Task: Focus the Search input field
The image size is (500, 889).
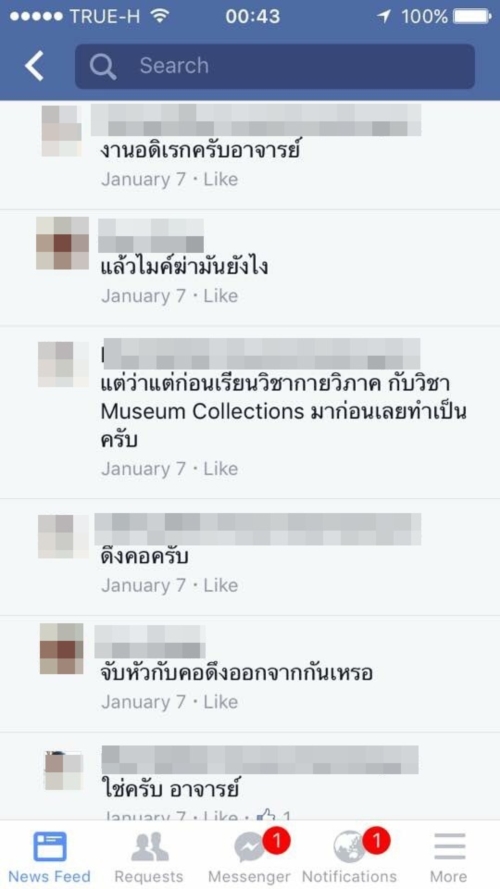Action: tap(275, 66)
